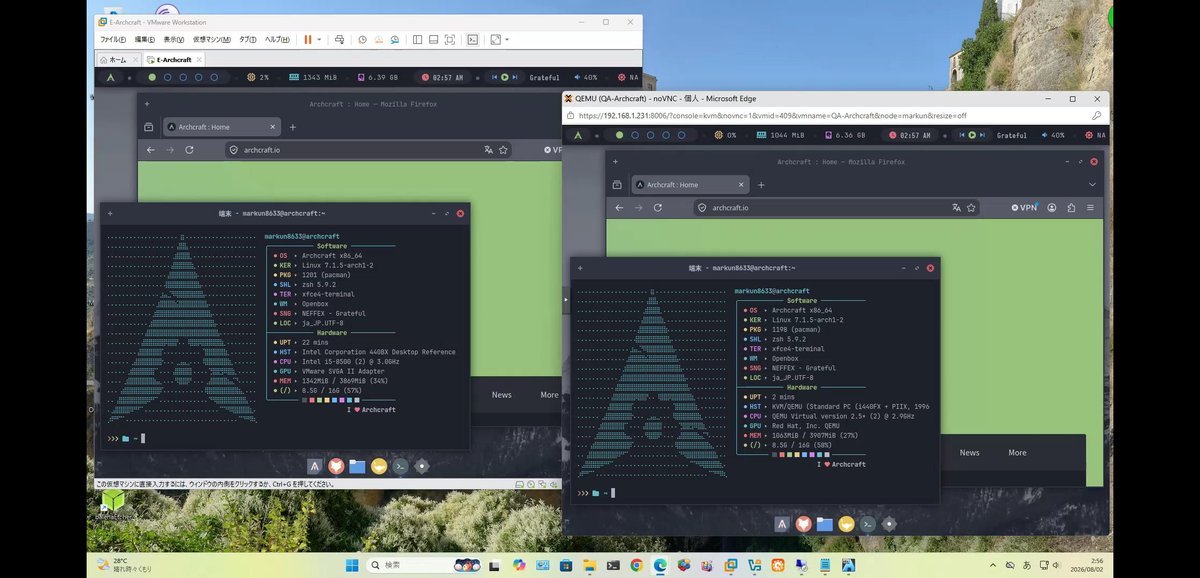Click Archcraft logo in QEMU guest panel
The height and width of the screenshot is (578, 1200).
click(580, 135)
